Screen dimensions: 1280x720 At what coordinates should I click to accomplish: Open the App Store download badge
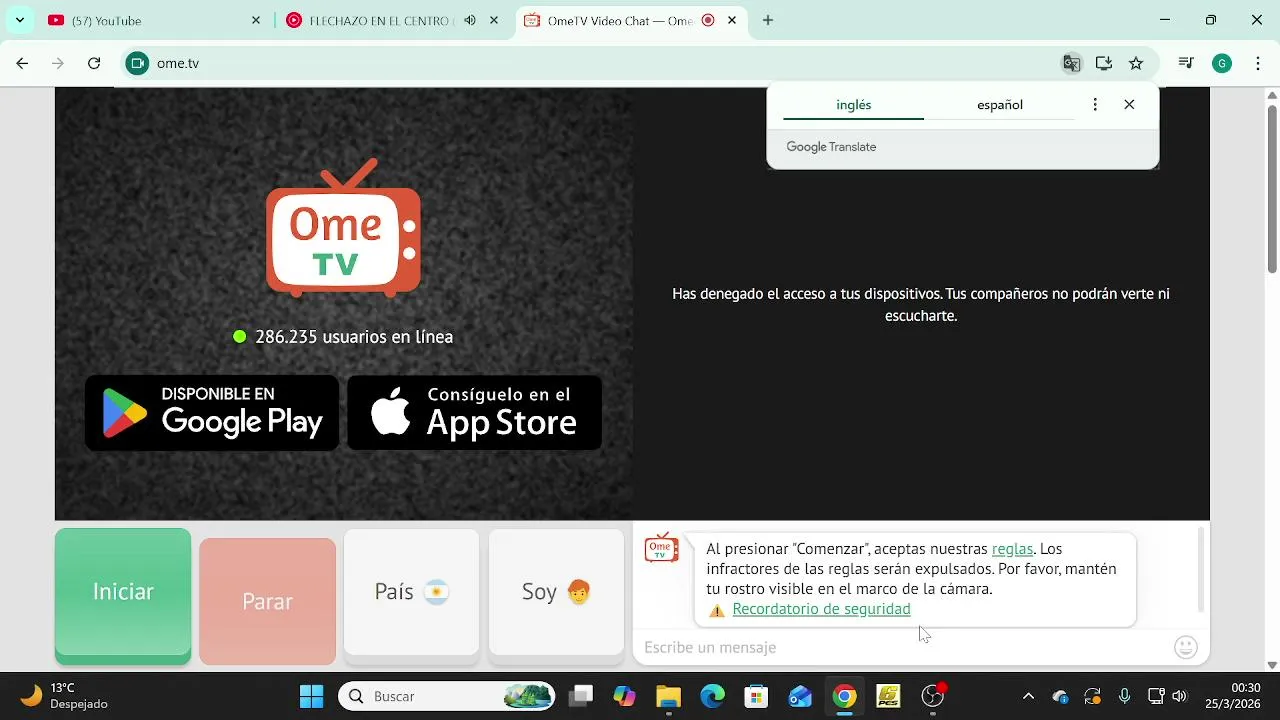tap(474, 413)
